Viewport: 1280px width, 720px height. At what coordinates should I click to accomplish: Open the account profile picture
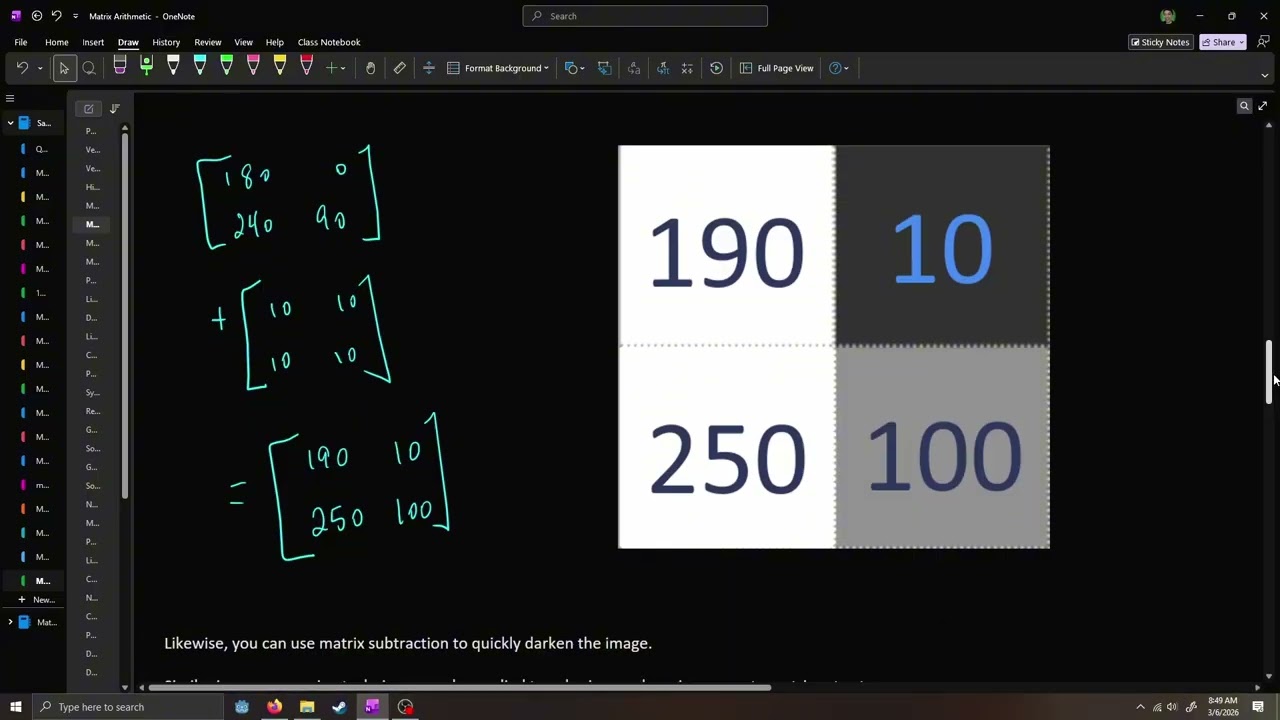(1167, 16)
